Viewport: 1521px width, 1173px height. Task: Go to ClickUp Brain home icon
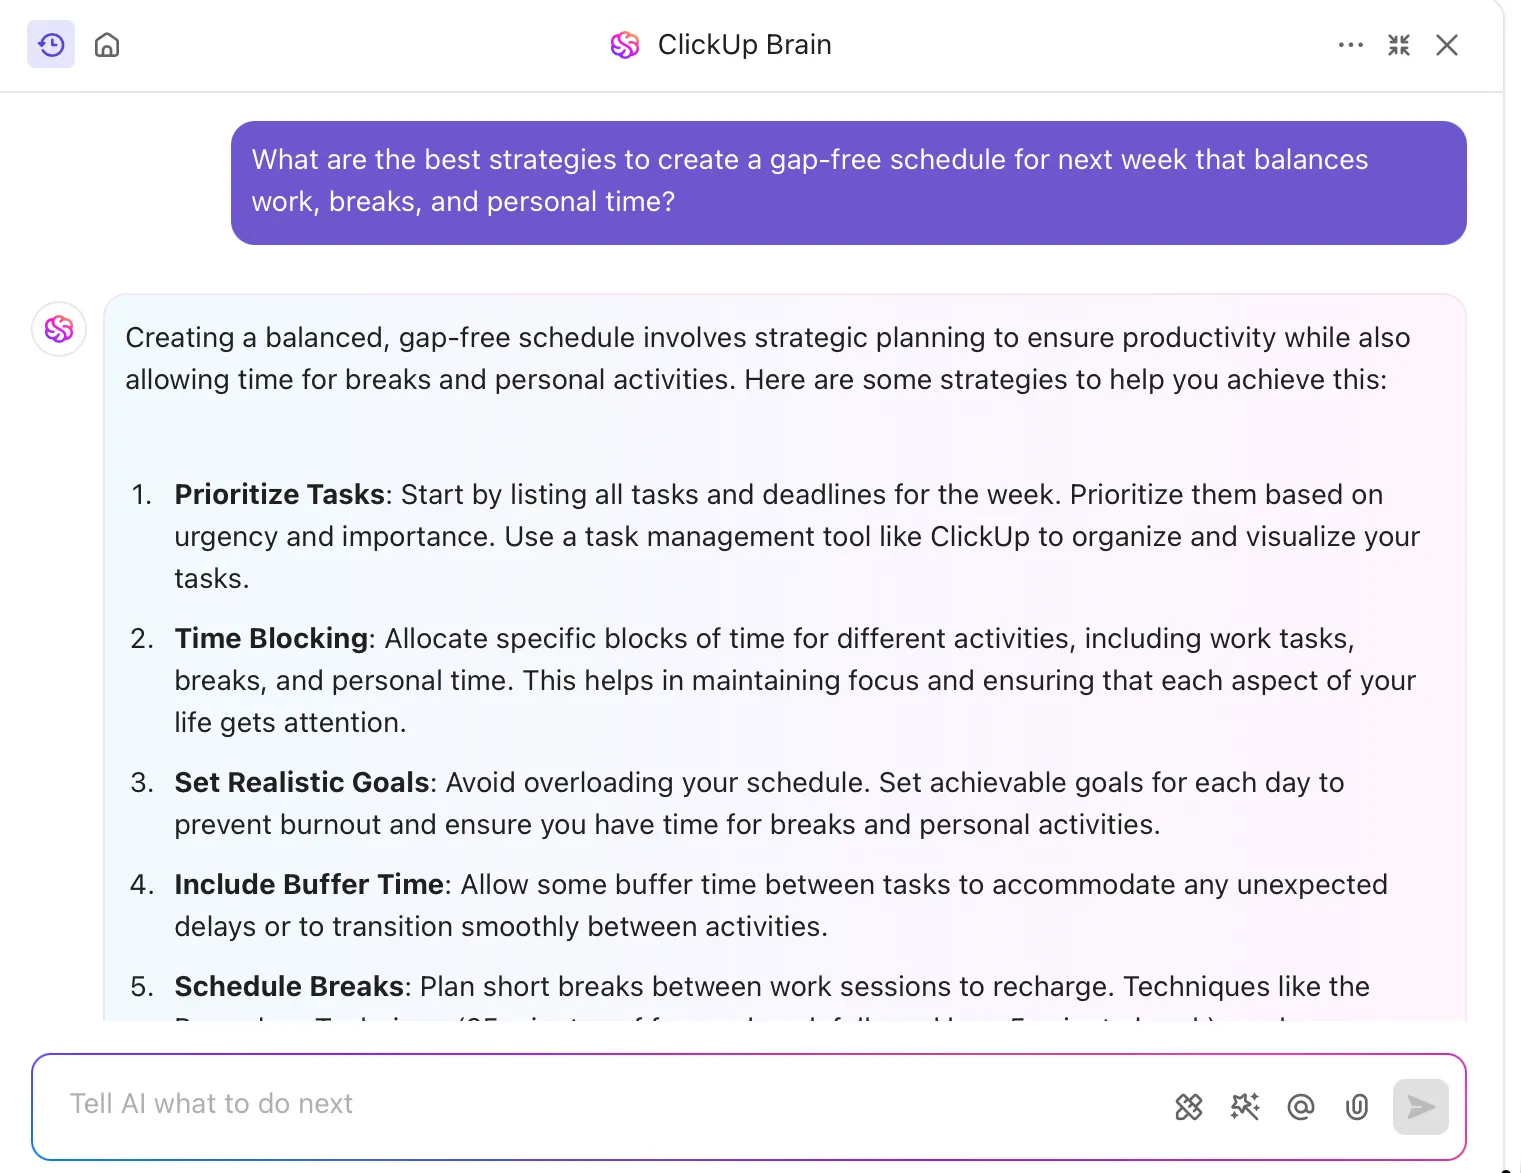tap(107, 45)
